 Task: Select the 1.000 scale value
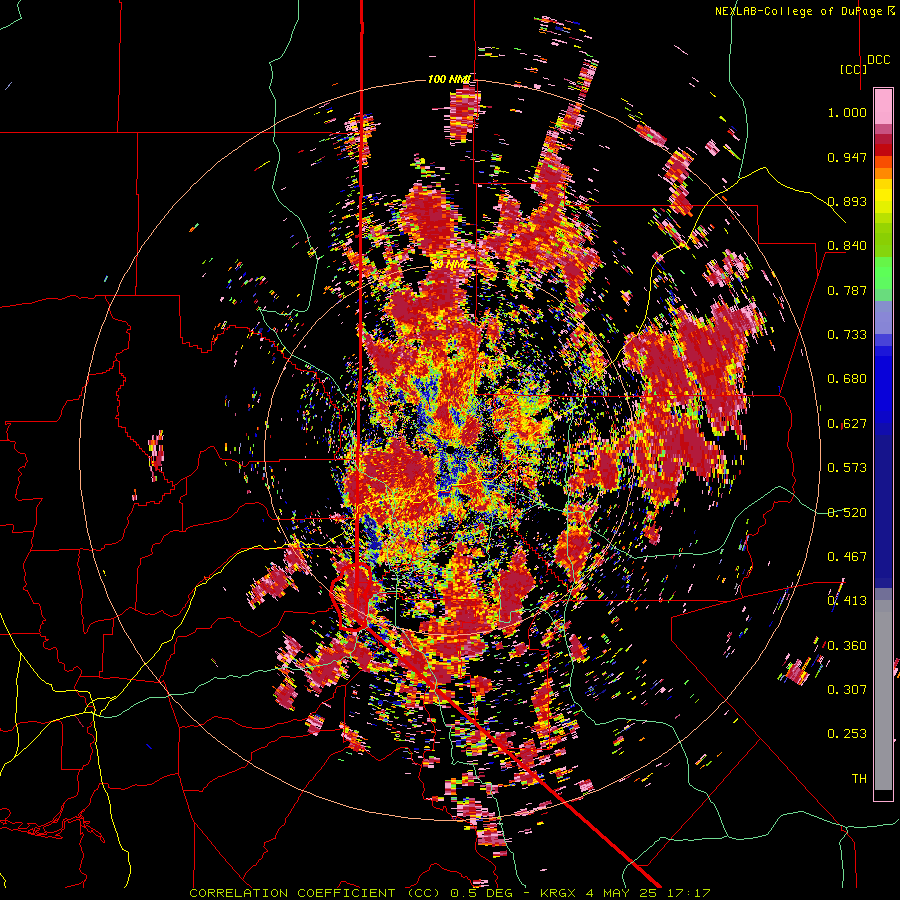(847, 112)
